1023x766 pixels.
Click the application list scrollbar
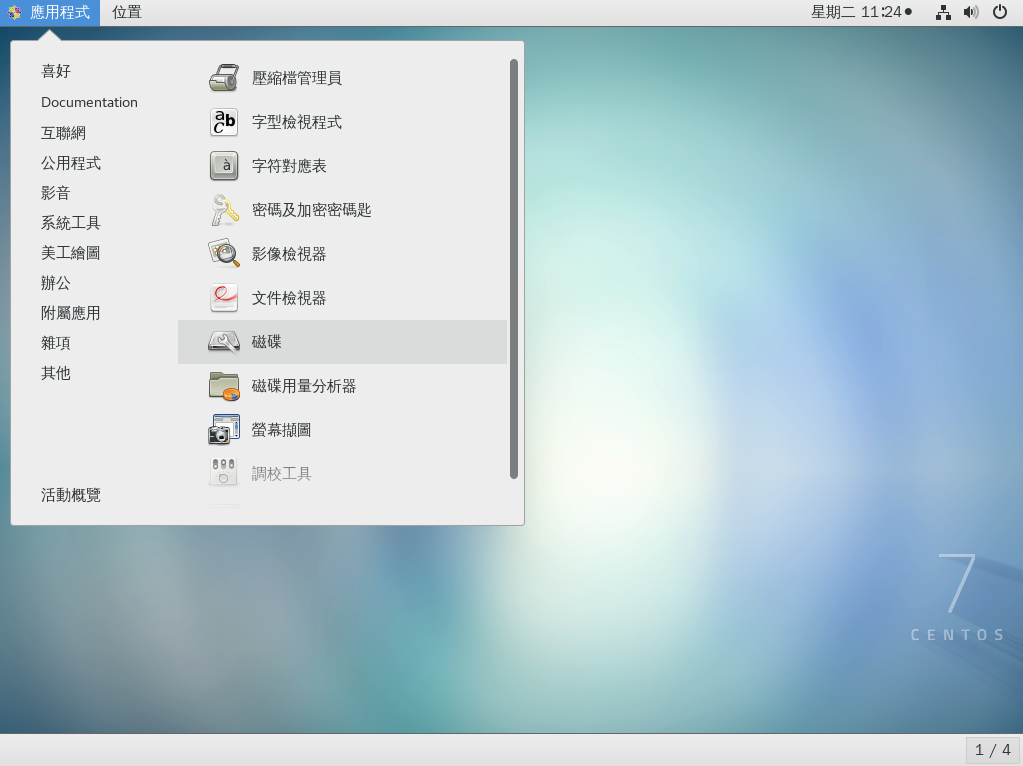514,268
